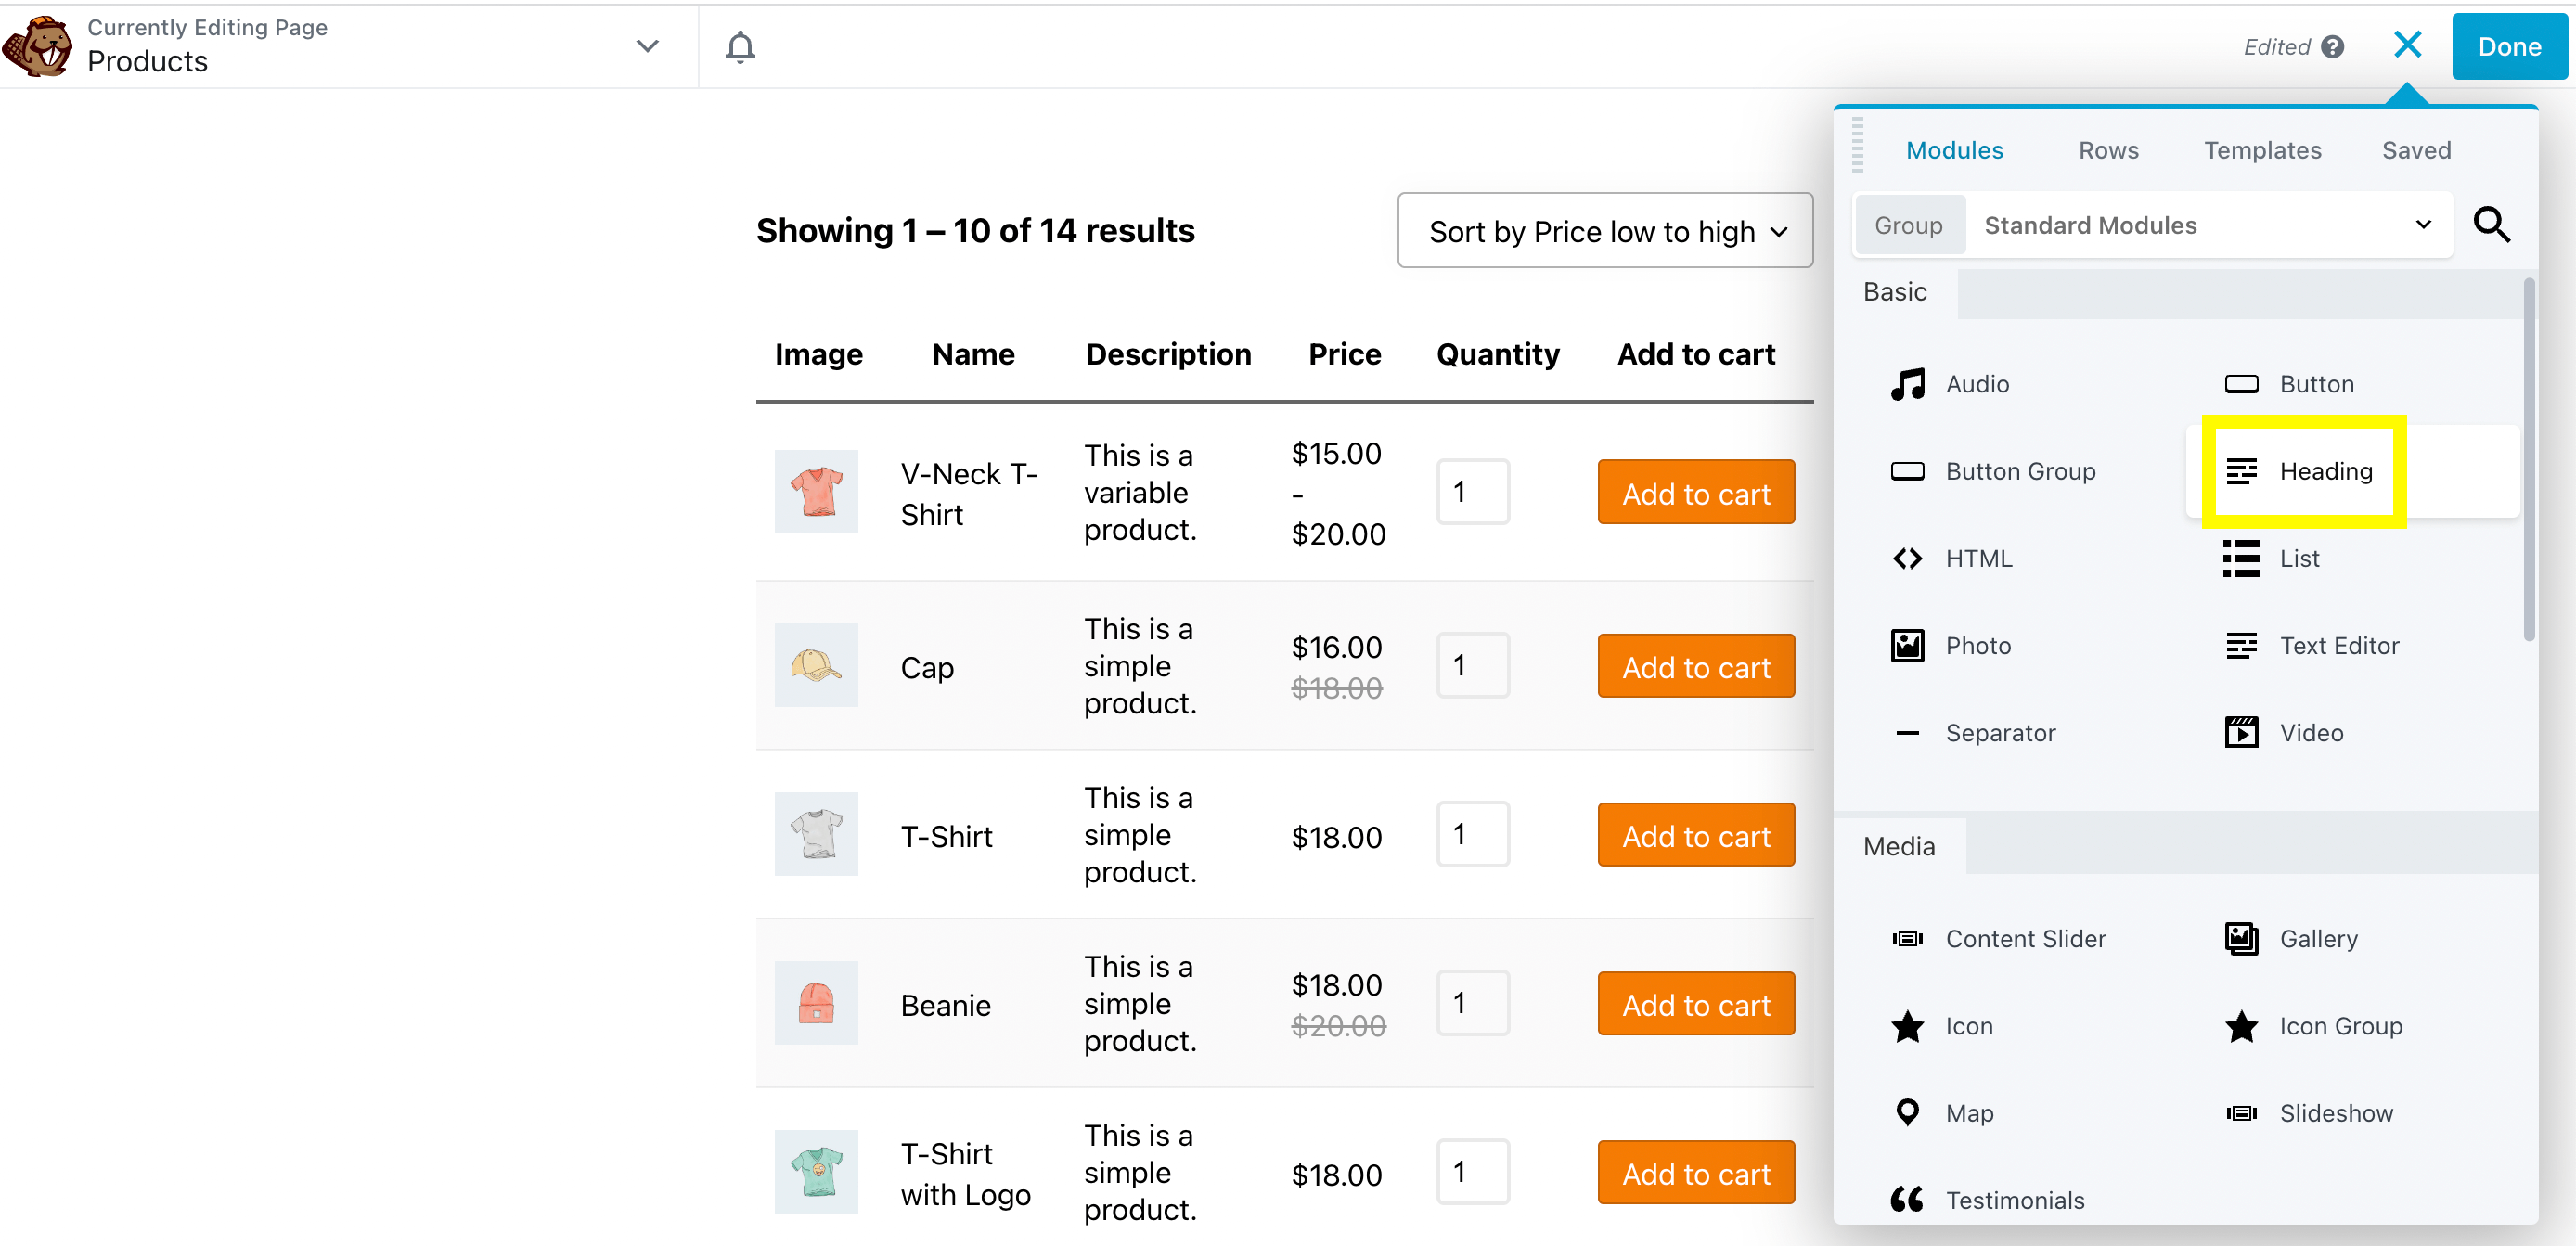Click the notifications bell icon
Image resolution: width=2576 pixels, height=1246 pixels.
pos(739,46)
